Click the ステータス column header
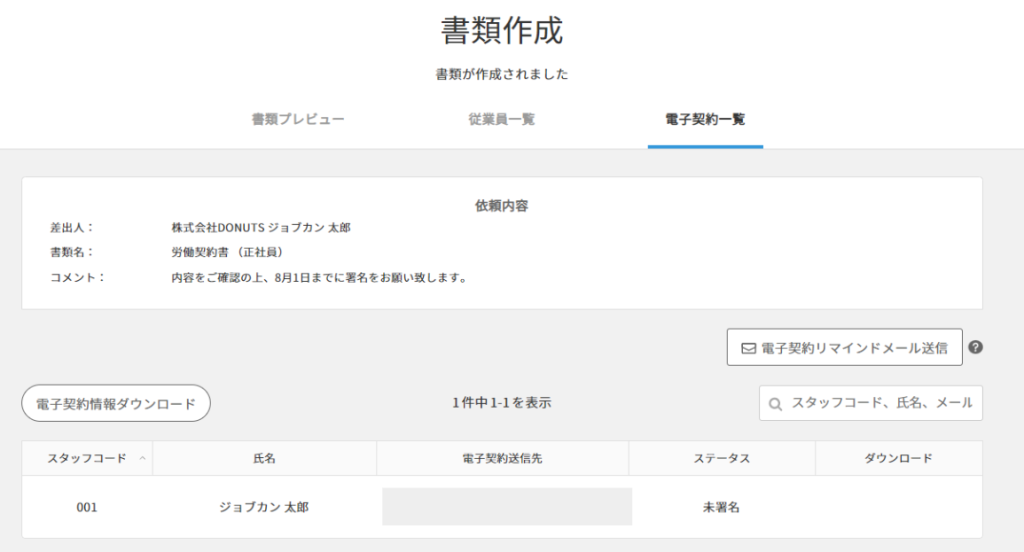Screen dimensions: 1024x552 pyautogui.click(x=722, y=459)
